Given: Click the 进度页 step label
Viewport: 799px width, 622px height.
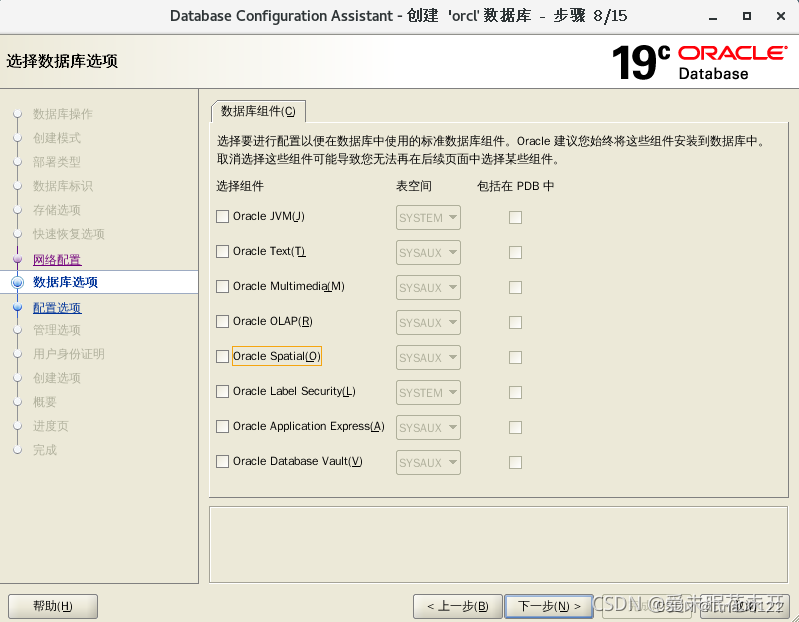Looking at the screenshot, I should 50,426.
